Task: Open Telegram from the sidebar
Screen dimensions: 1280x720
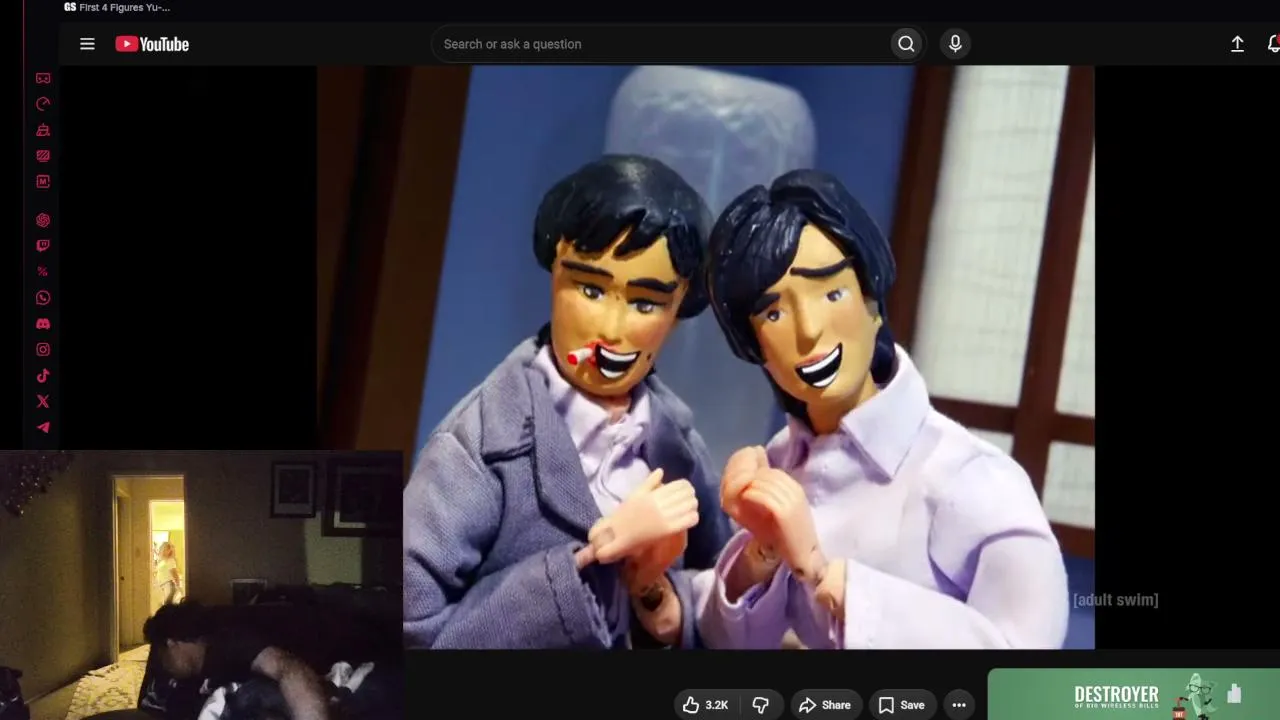Action: pyautogui.click(x=43, y=428)
